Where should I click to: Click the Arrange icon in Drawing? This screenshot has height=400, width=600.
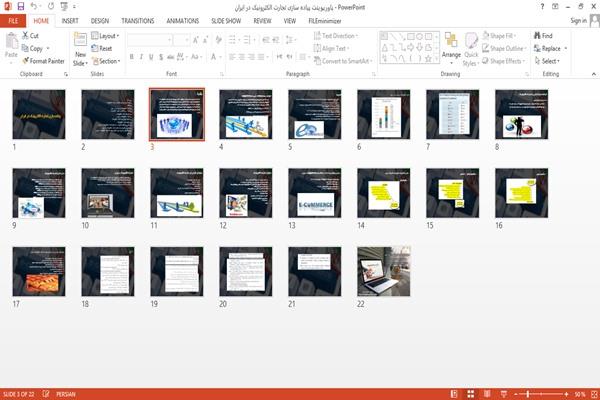(x=451, y=40)
